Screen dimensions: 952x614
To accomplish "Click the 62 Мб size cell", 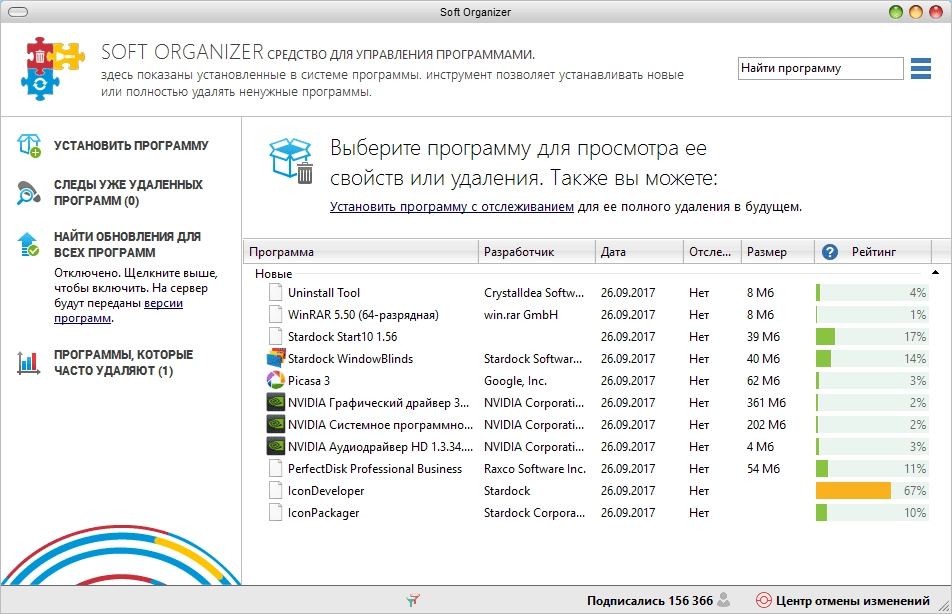I will [x=763, y=380].
